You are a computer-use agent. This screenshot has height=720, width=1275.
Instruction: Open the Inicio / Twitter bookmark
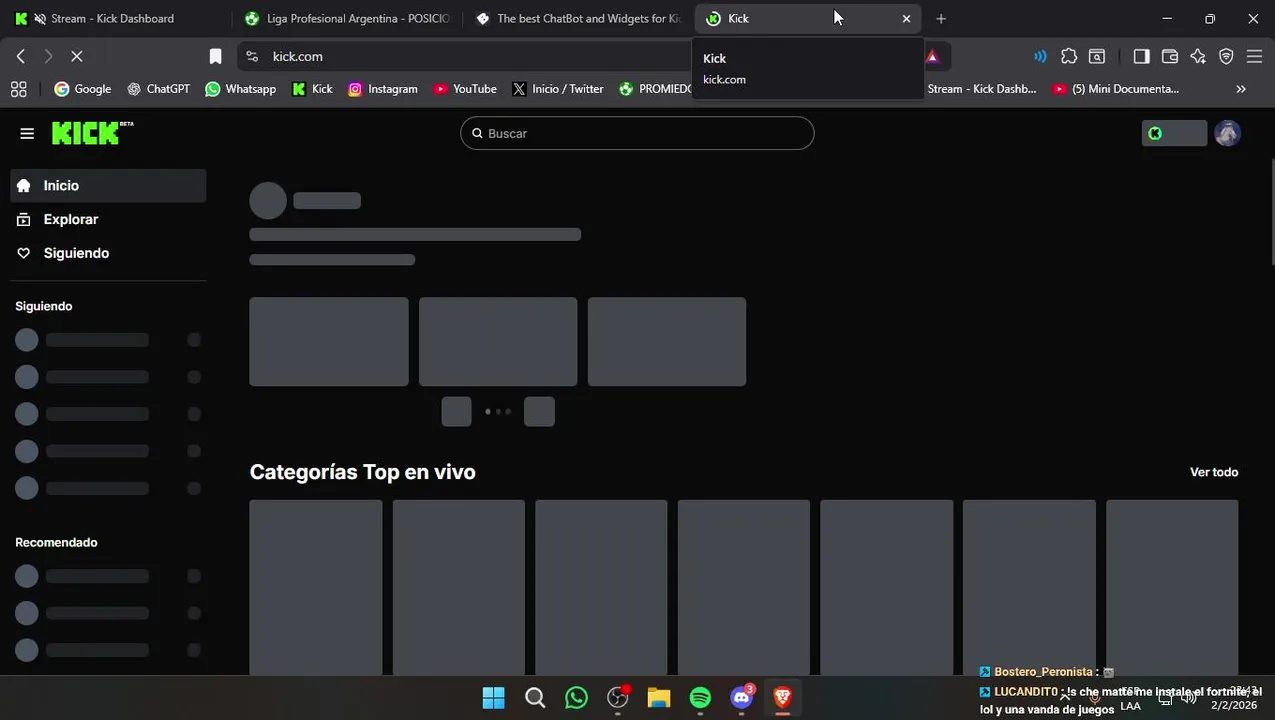558,89
